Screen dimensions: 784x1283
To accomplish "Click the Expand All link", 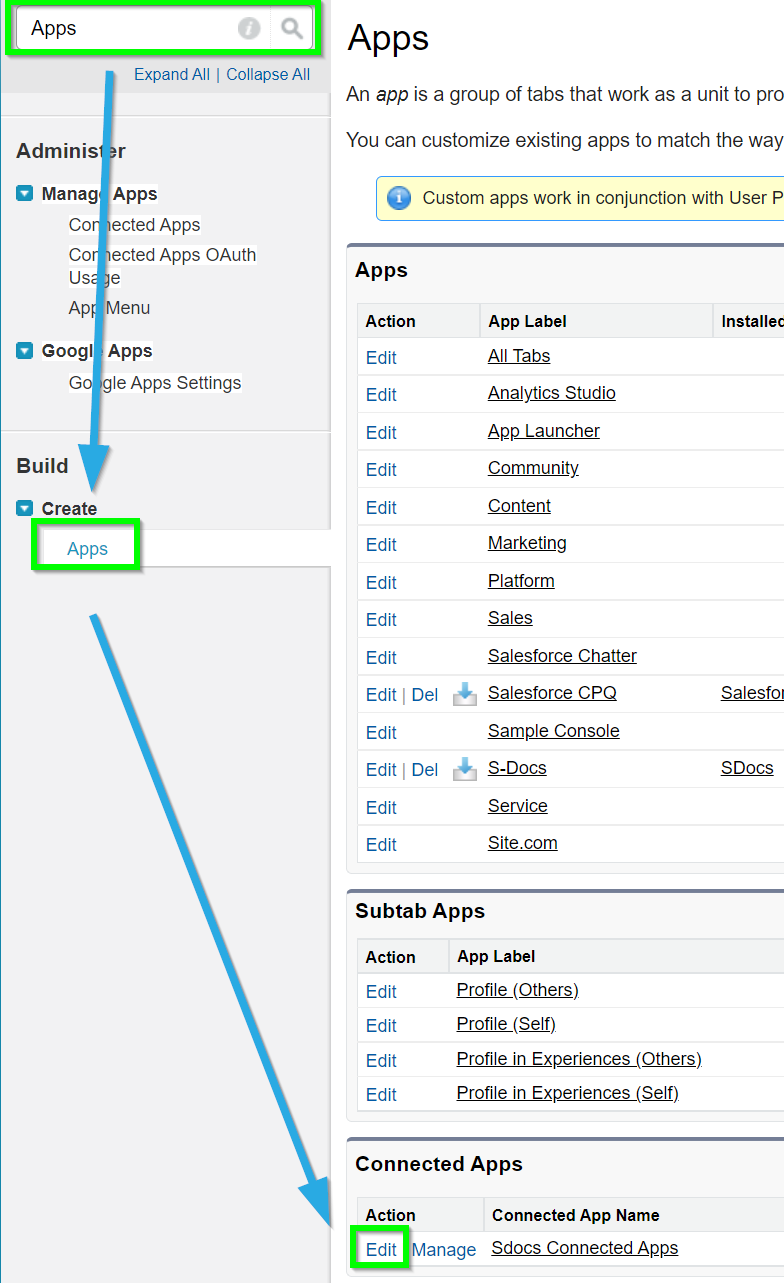I will 172,74.
